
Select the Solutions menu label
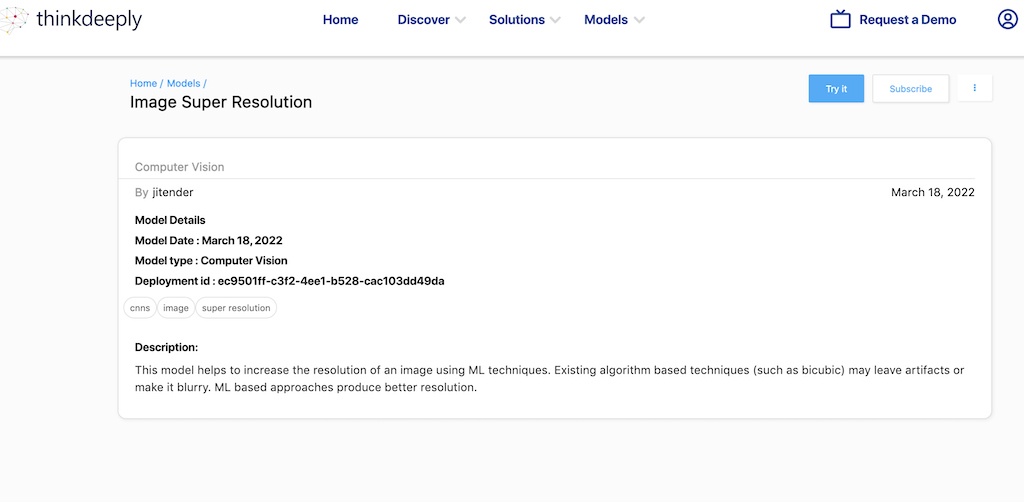click(516, 20)
